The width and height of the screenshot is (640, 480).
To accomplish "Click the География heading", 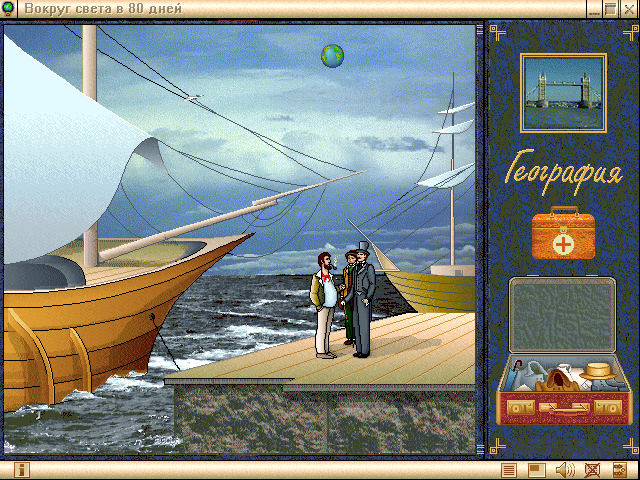I will click(563, 172).
